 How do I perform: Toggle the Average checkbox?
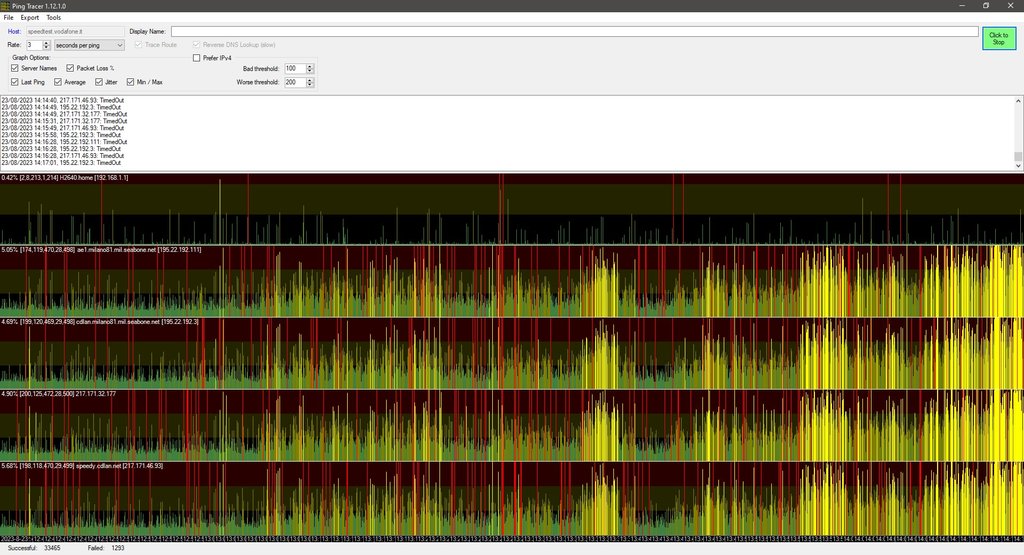coord(58,82)
